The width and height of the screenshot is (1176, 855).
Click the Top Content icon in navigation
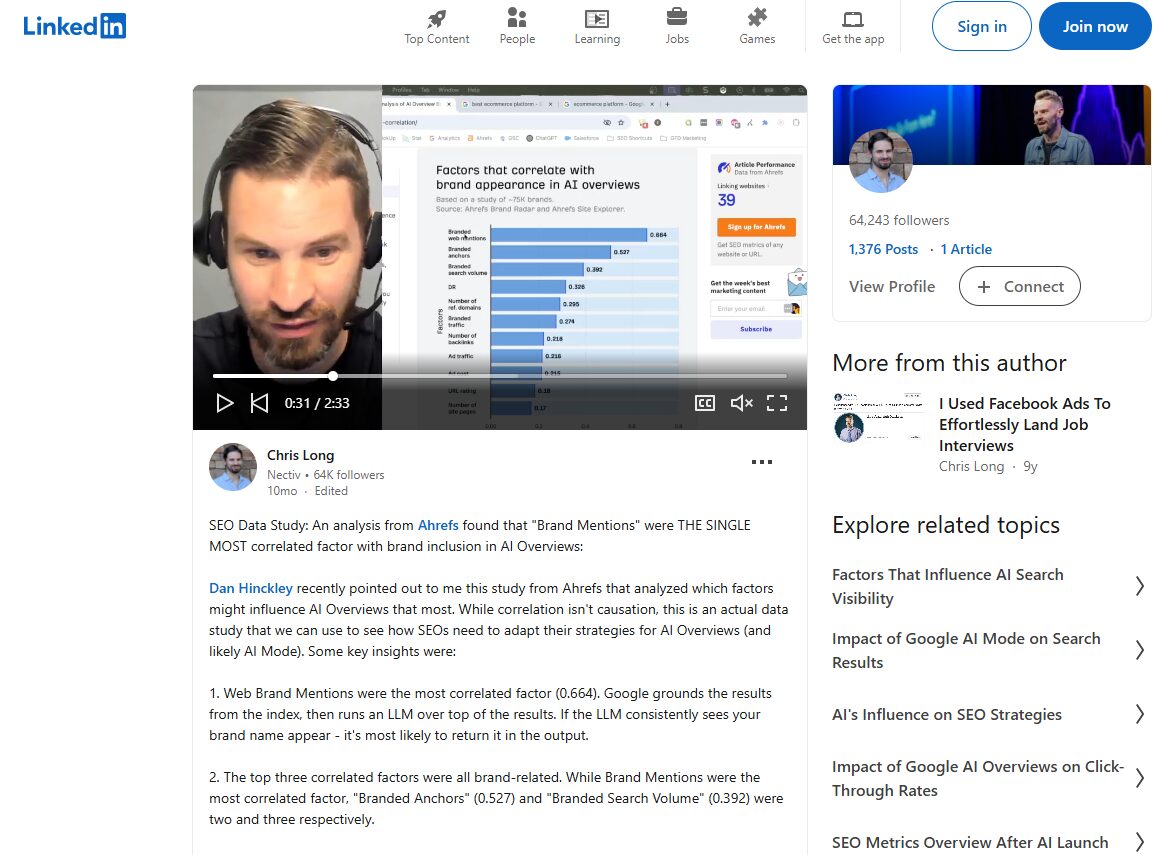pos(435,20)
